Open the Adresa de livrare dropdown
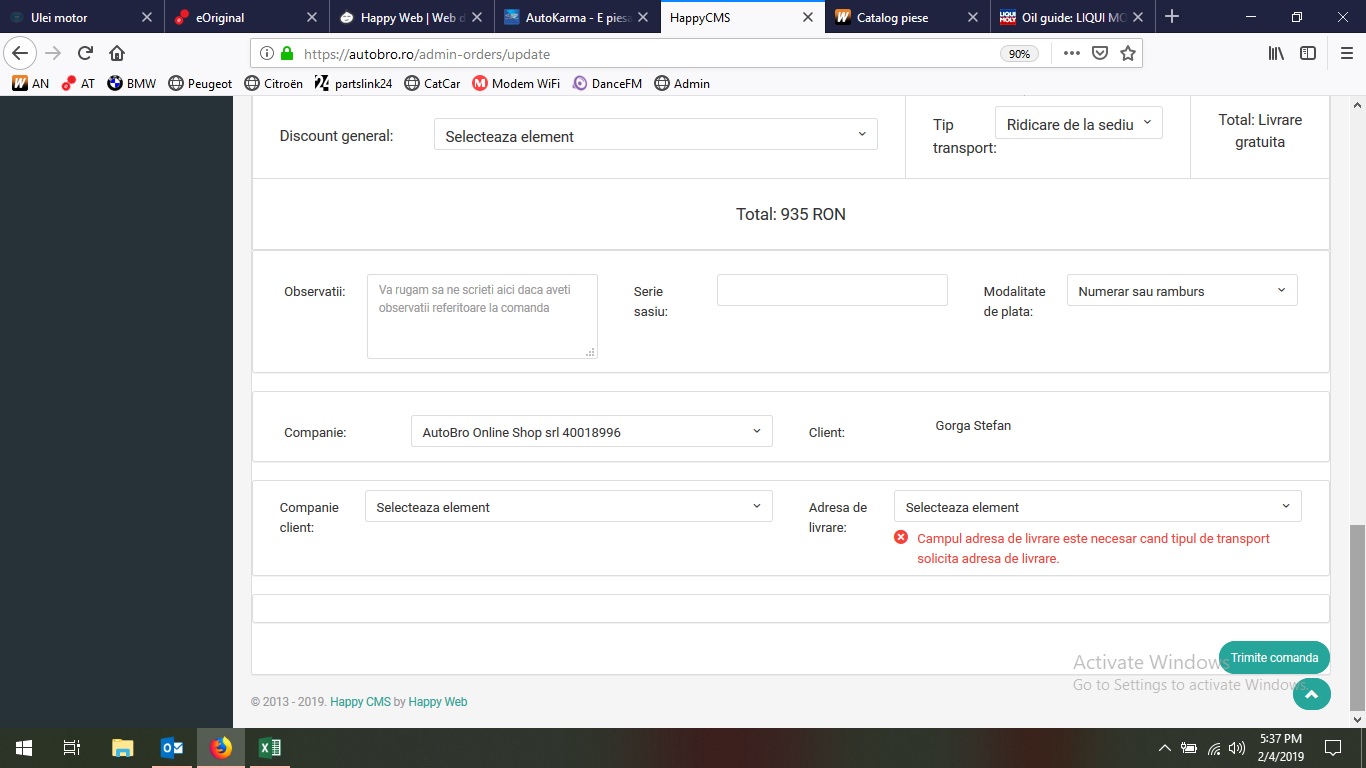The image size is (1366, 768). 1097,507
